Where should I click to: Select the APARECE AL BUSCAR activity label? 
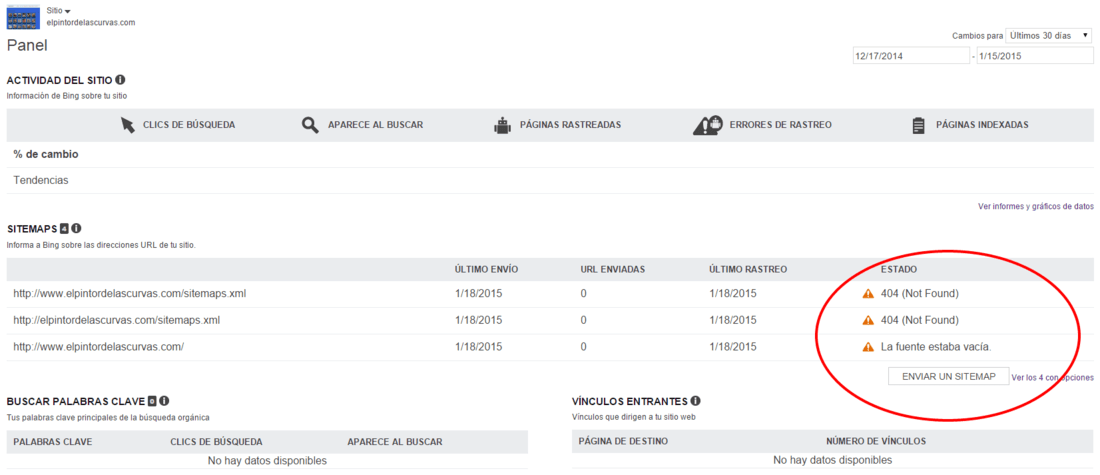375,125
